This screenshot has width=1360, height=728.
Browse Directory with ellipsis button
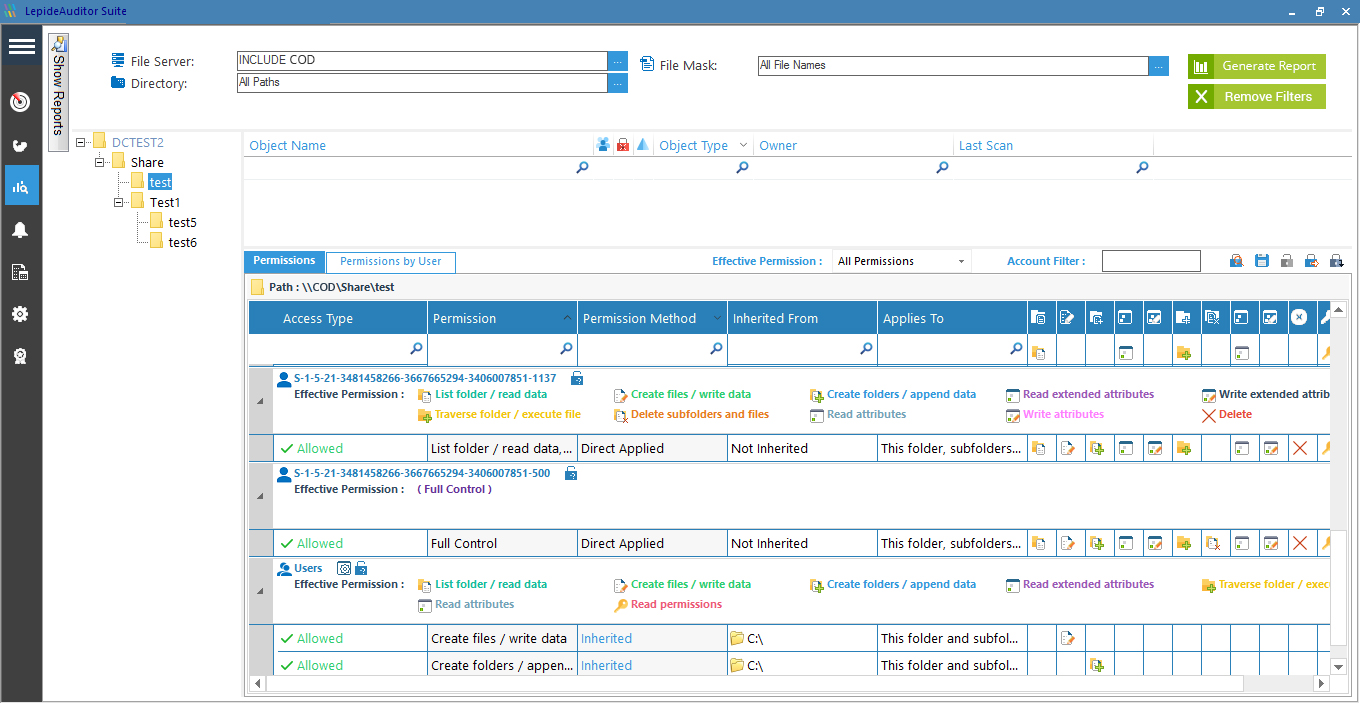618,83
